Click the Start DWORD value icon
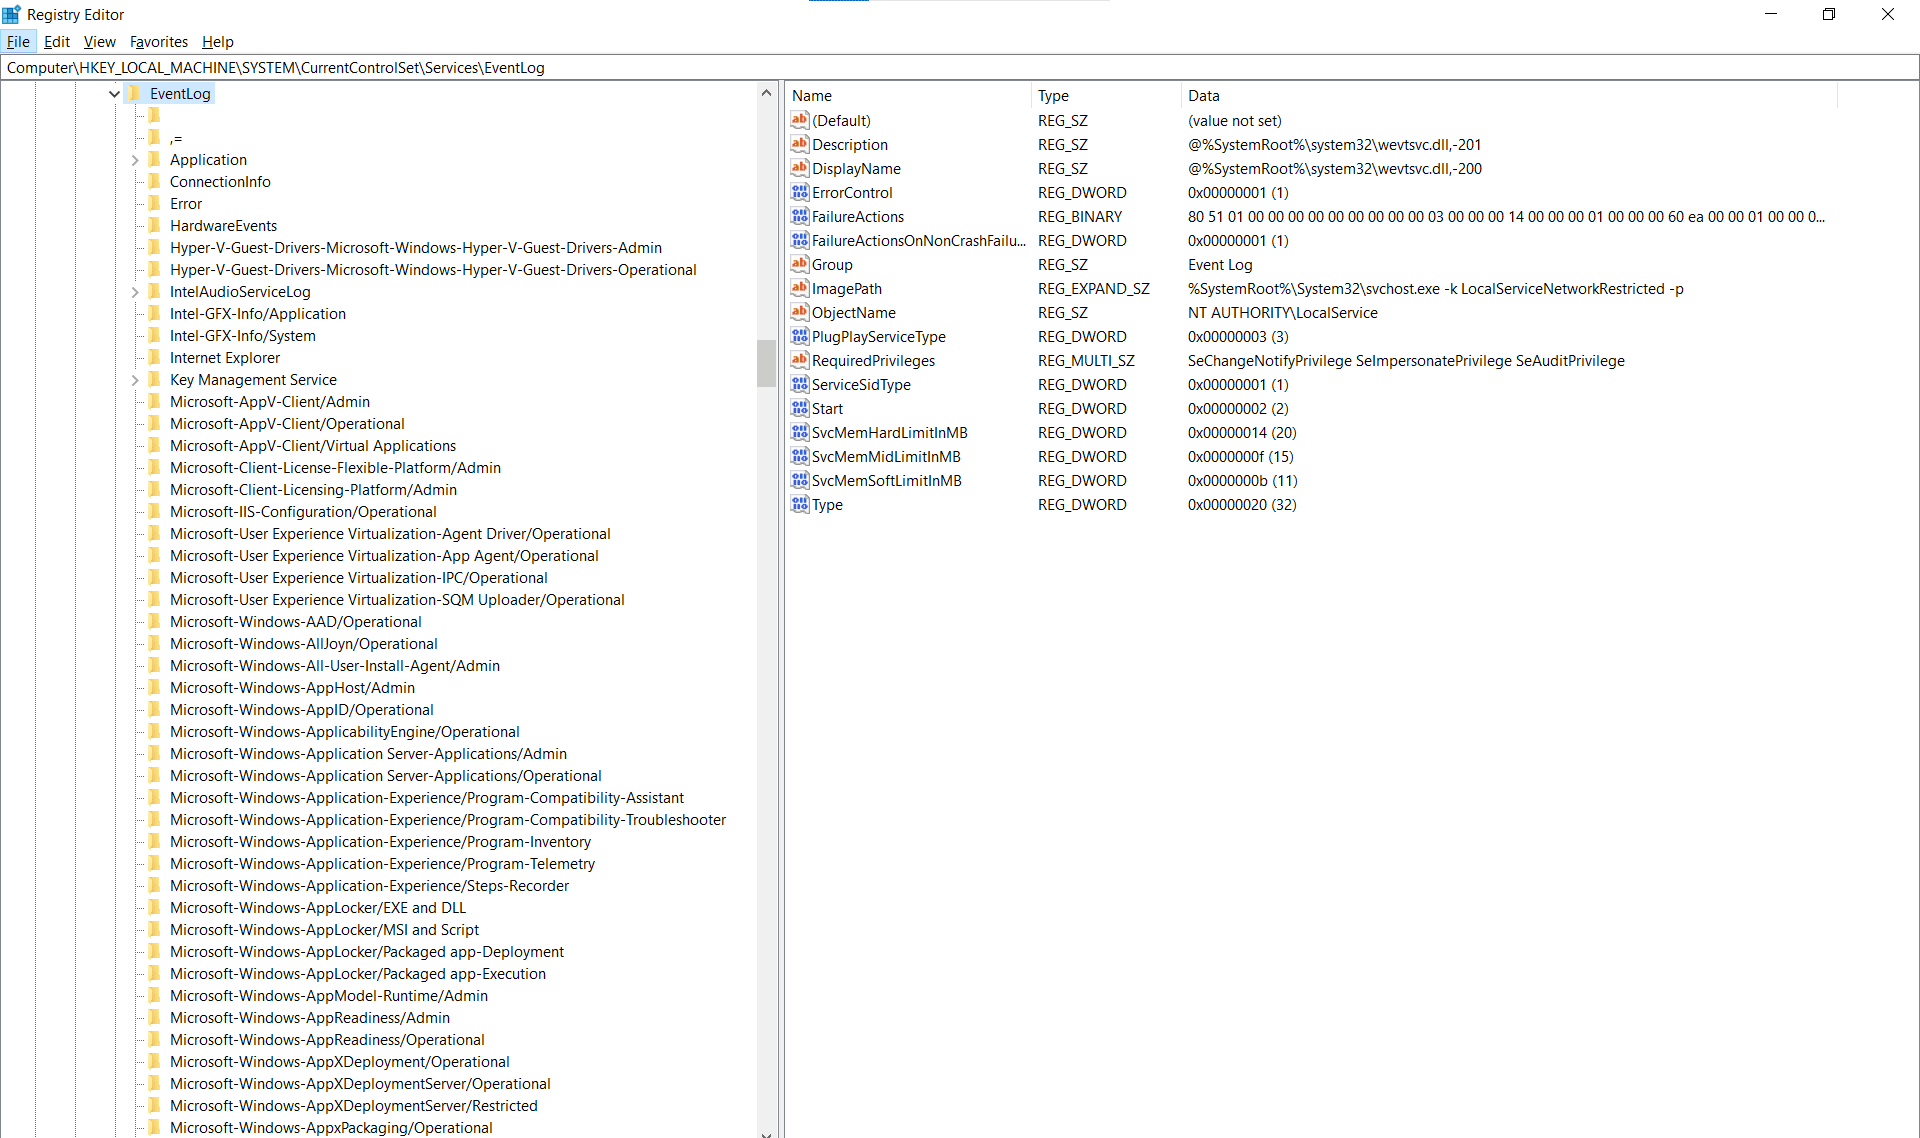1920x1138 pixels. tap(799, 408)
